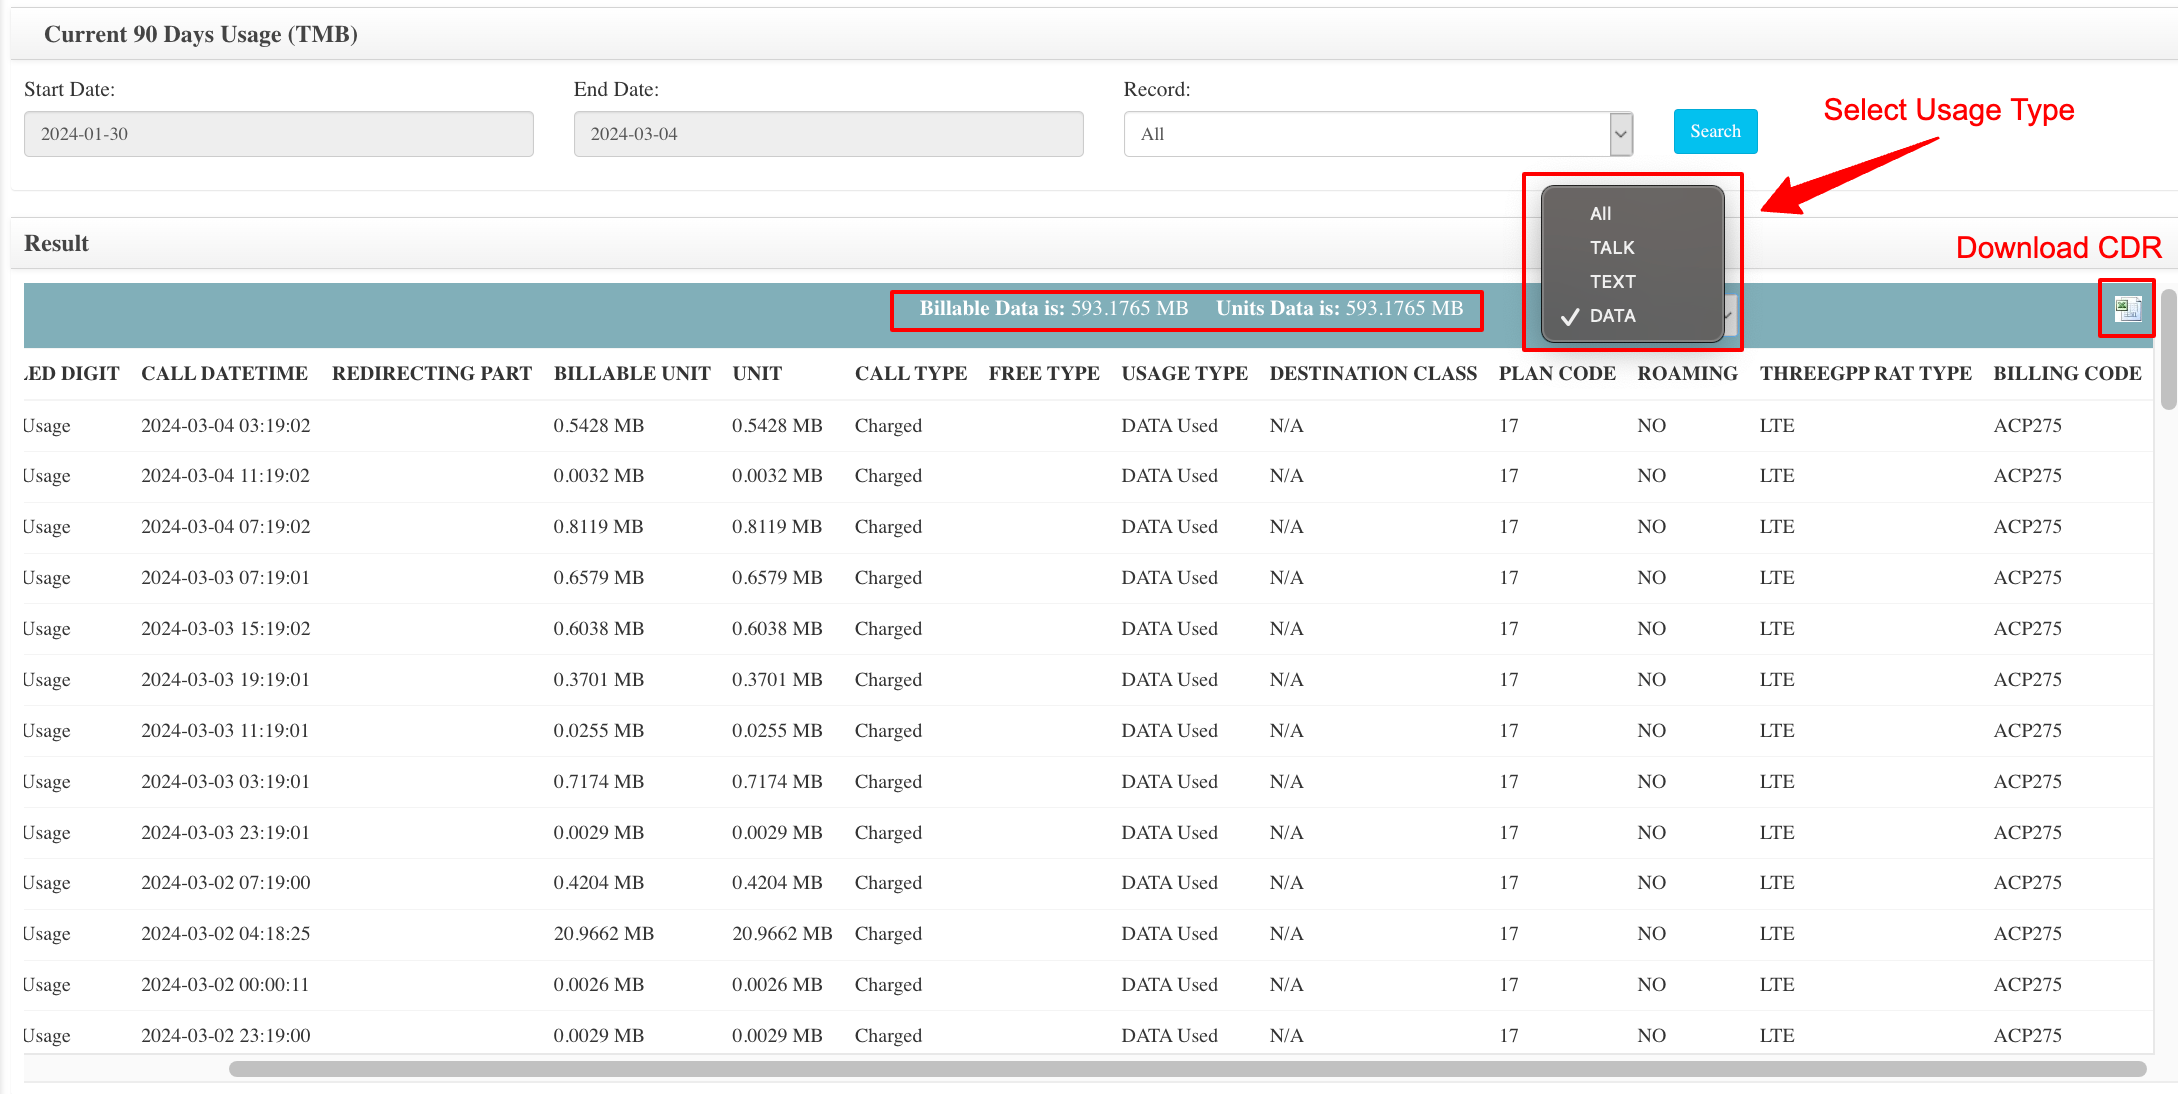Click LTE in the 2024-03-04 03:19:02 row
Screen dimensions: 2178x1094
click(1777, 425)
